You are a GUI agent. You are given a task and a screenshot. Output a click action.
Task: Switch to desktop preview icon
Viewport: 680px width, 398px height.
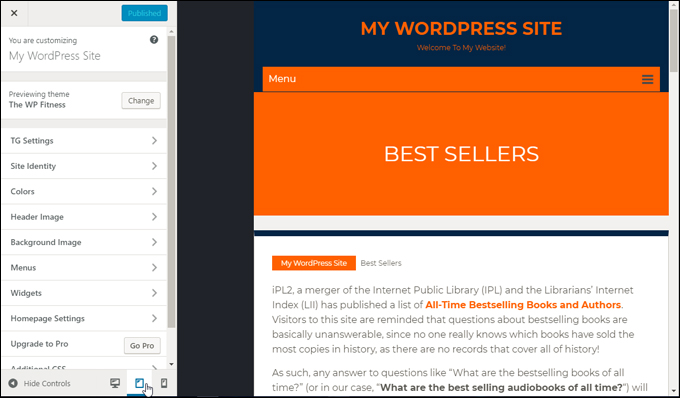click(115, 383)
